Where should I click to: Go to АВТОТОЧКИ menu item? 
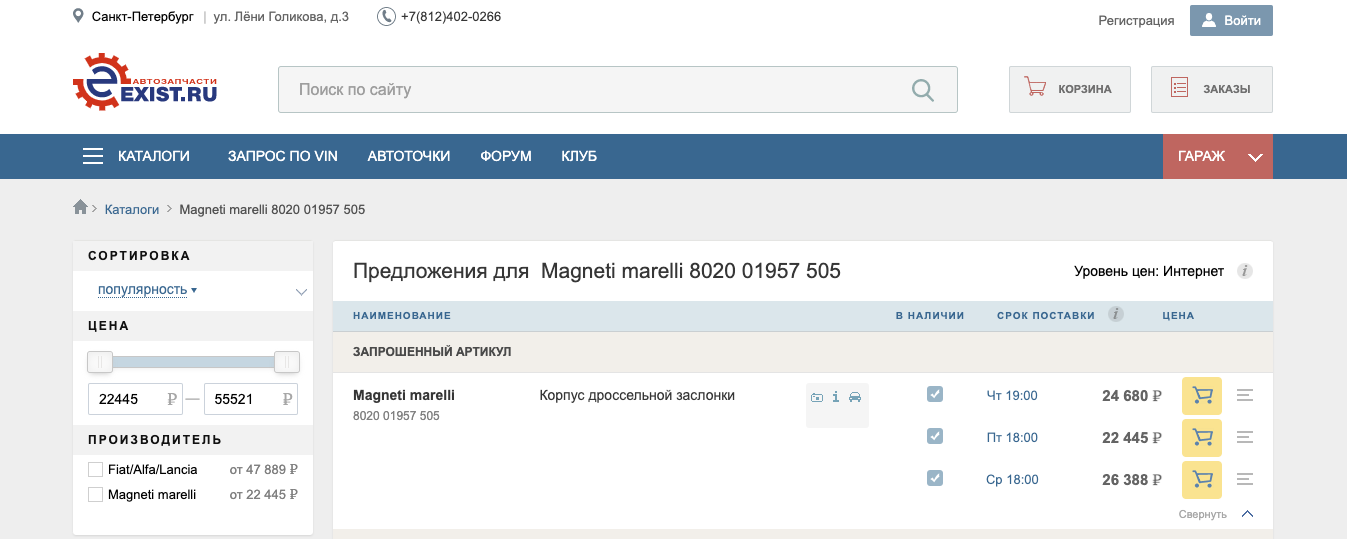[x=409, y=156]
